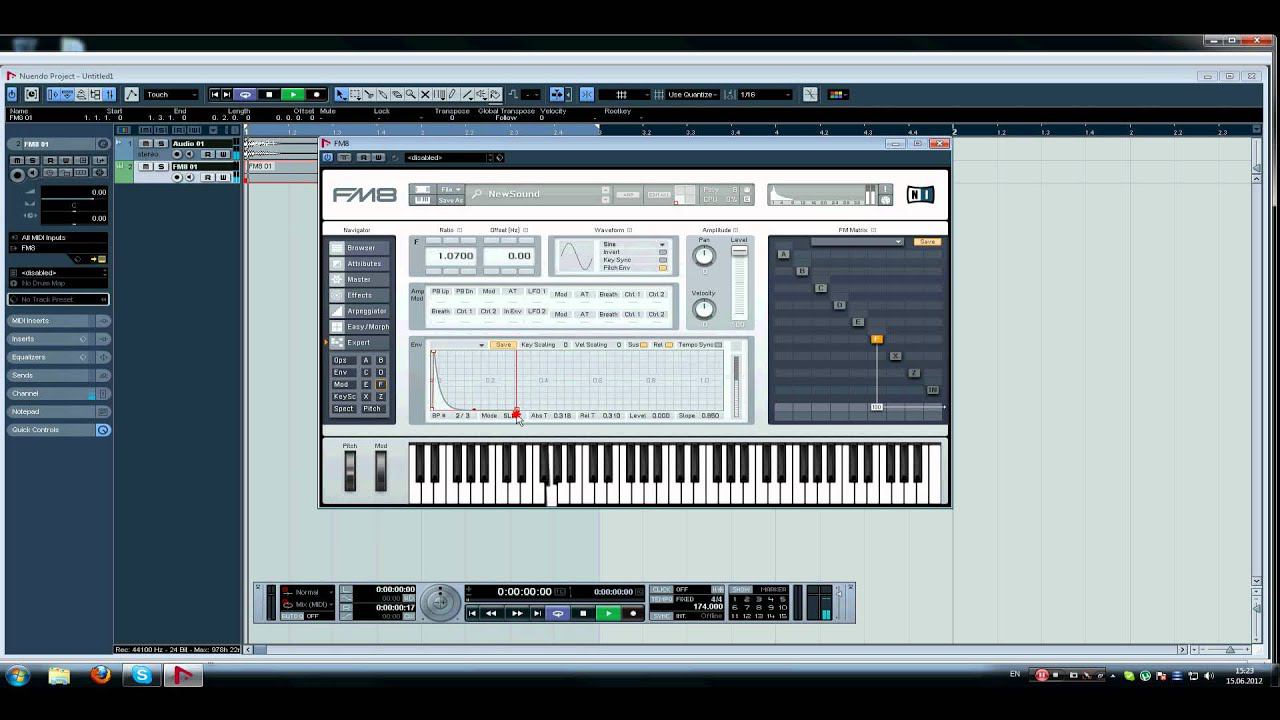The image size is (1280, 720).
Task: Solo the Audio 01 track
Action: [x=160, y=143]
